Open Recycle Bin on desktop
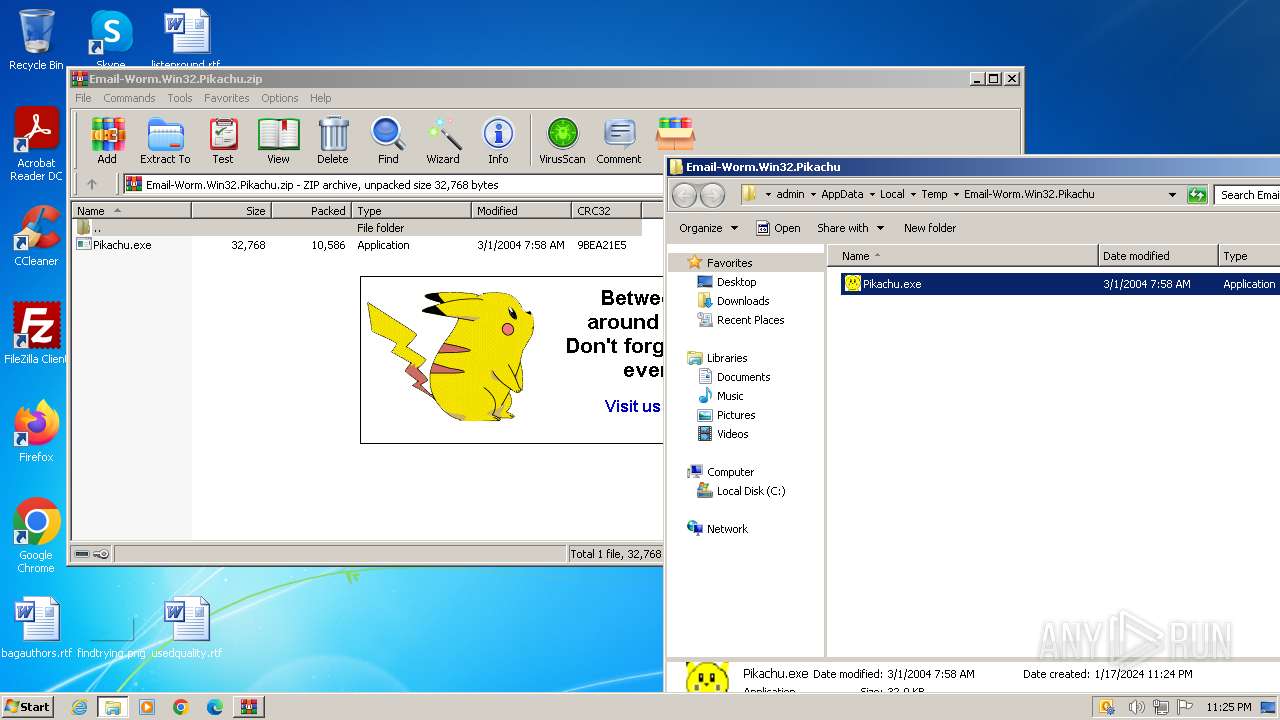Screen dimensions: 1280x720 (x=36, y=40)
